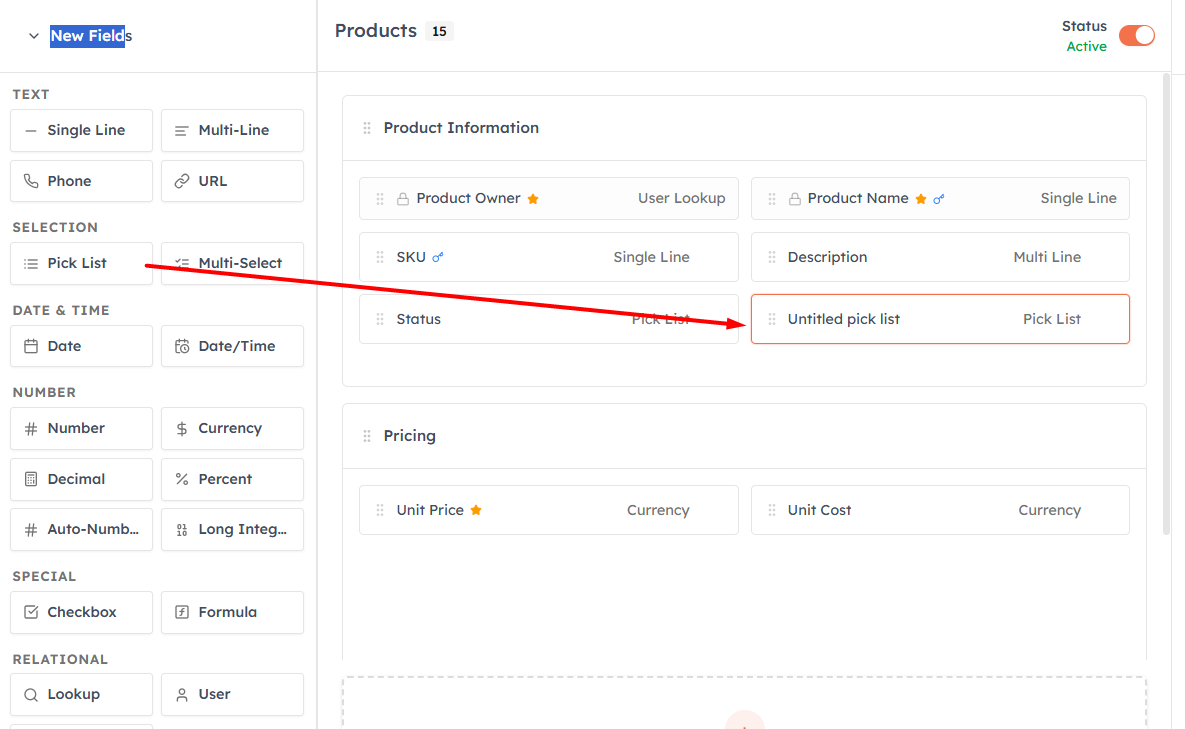Screen dimensions: 1185x729
Task: Click the Description field drag handle
Action: click(772, 257)
